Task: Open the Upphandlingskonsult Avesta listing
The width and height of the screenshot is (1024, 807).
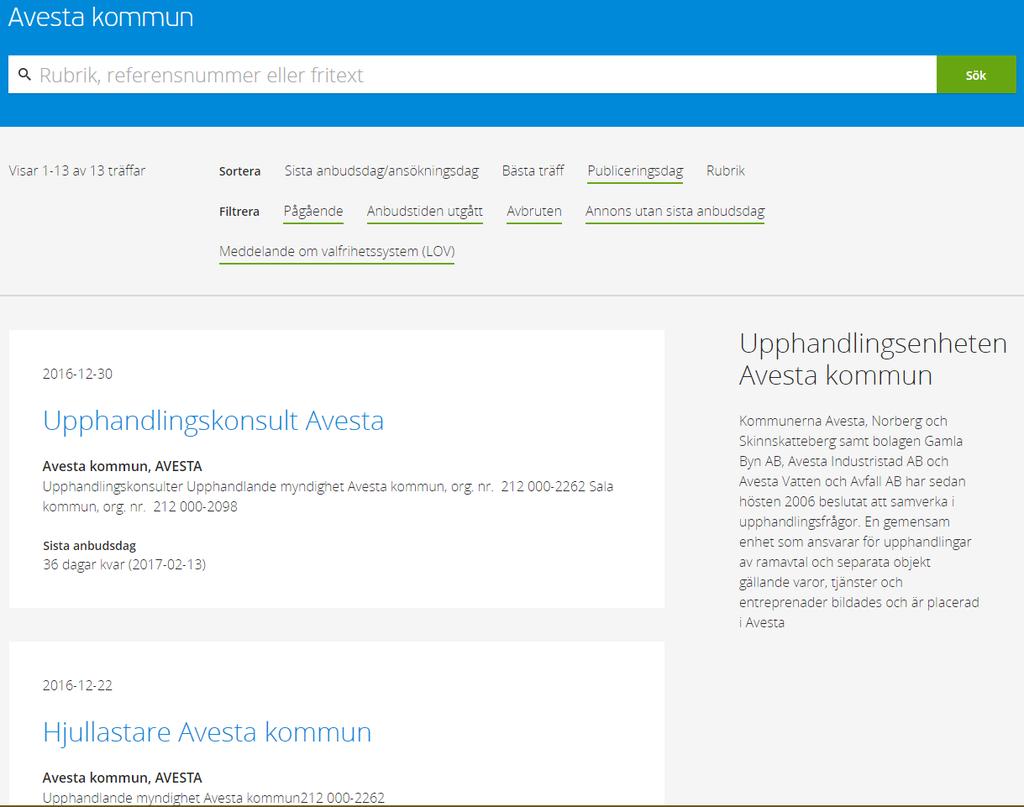Action: [213, 420]
